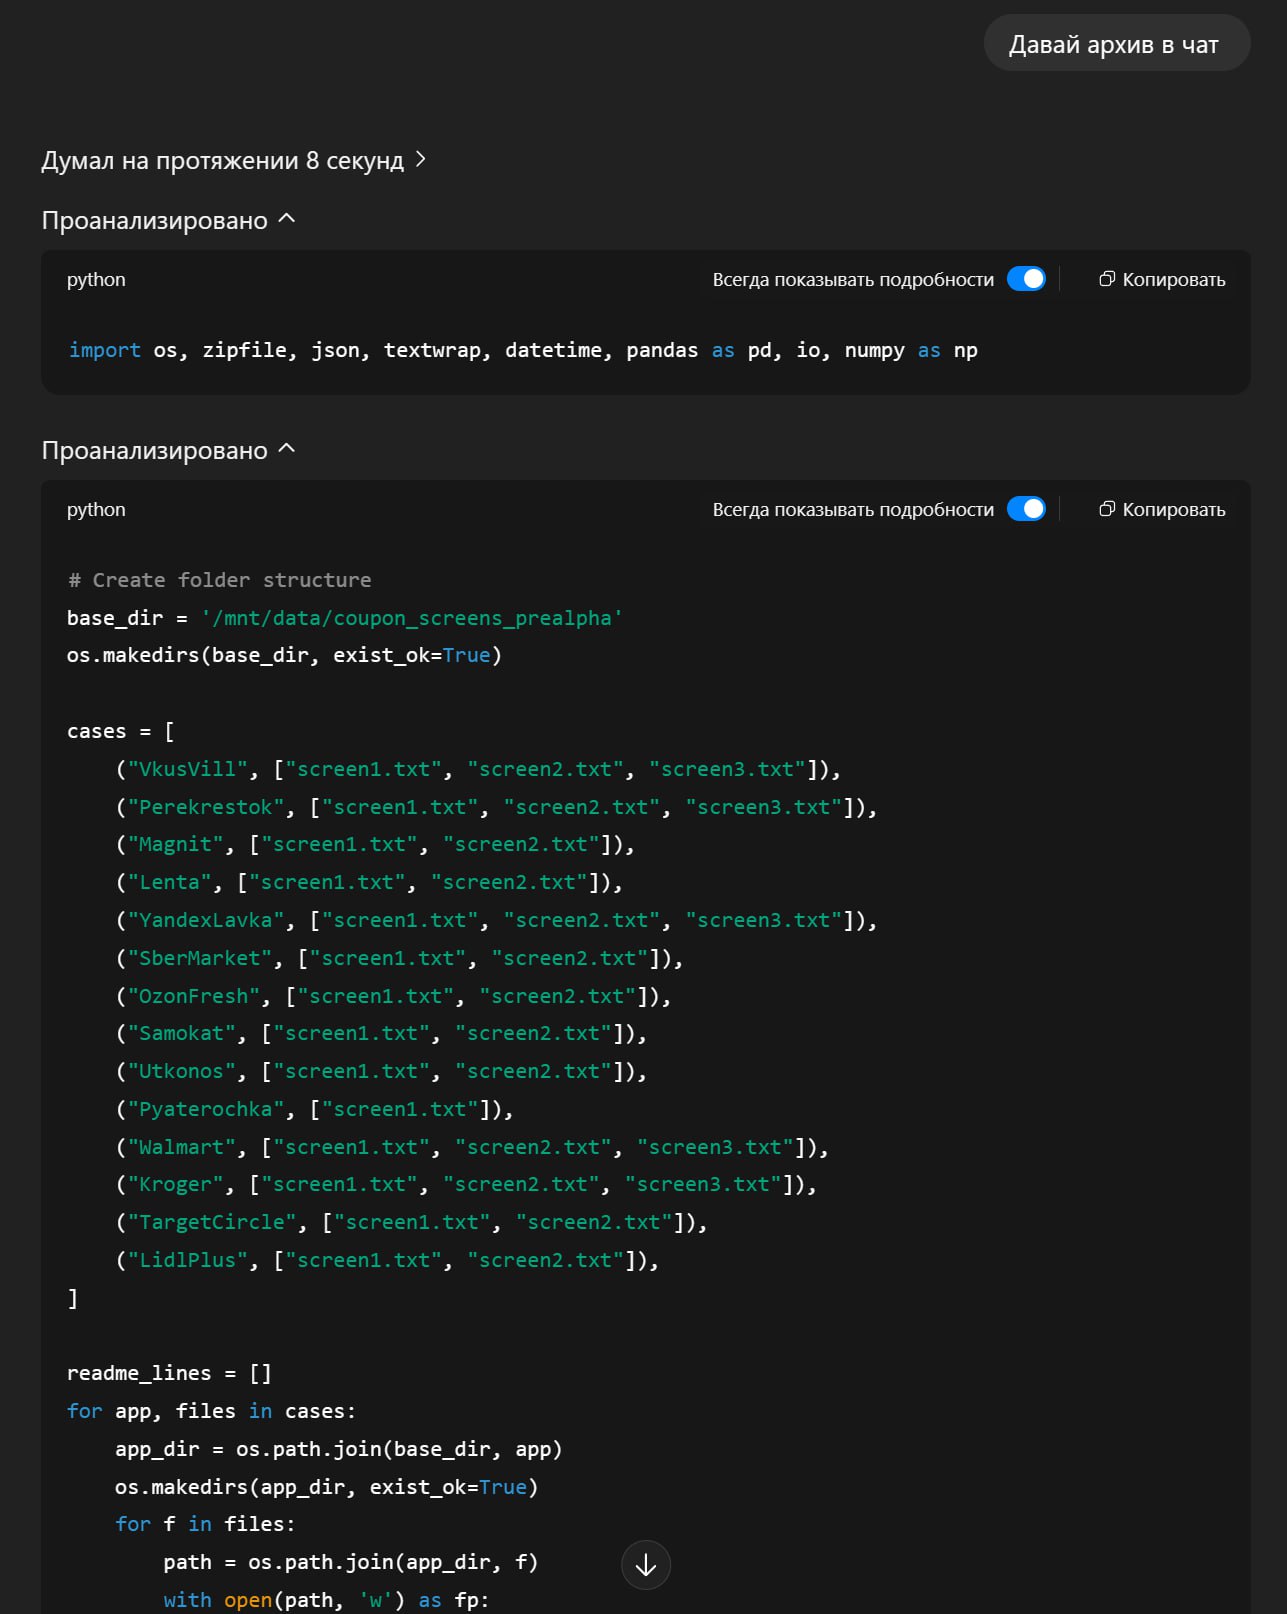
Task: Click 'Всегда показывать подробности' label in second block
Action: tap(853, 510)
